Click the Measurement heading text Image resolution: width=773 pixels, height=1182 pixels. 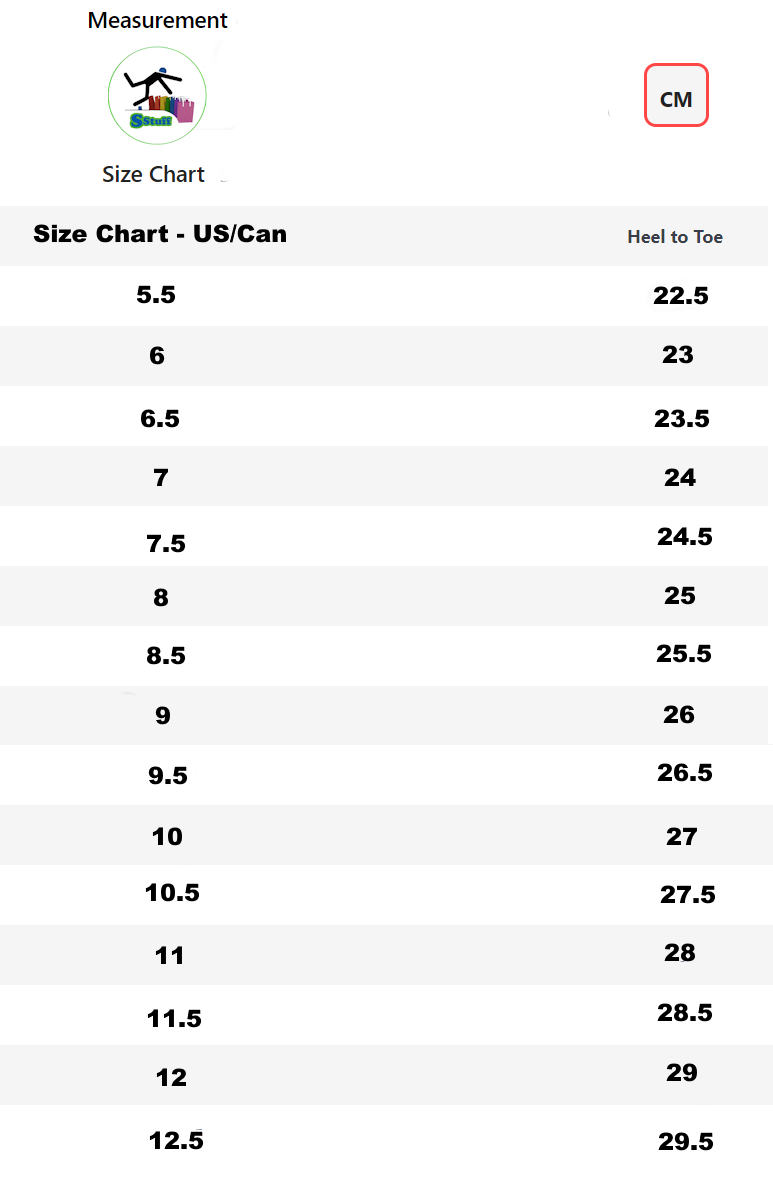click(158, 20)
